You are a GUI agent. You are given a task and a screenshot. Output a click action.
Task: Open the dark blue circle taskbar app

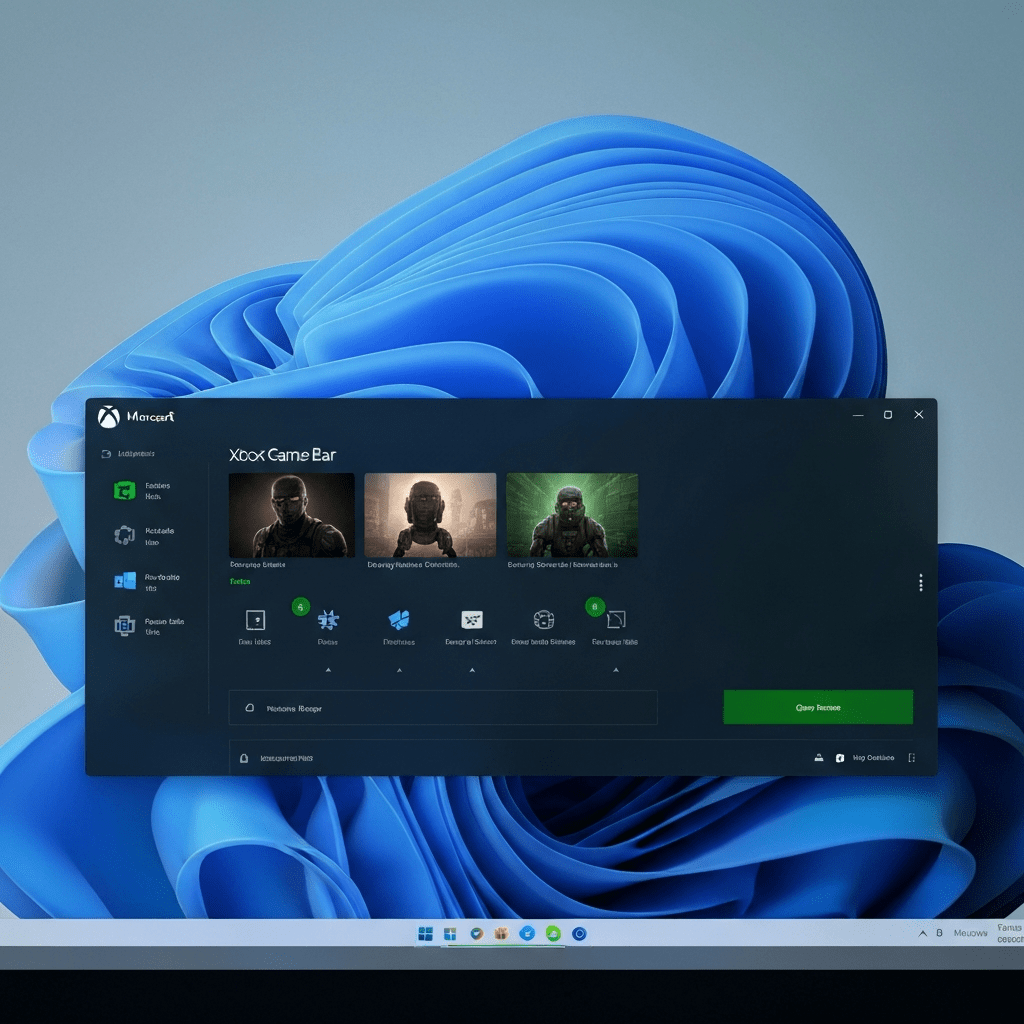point(579,934)
